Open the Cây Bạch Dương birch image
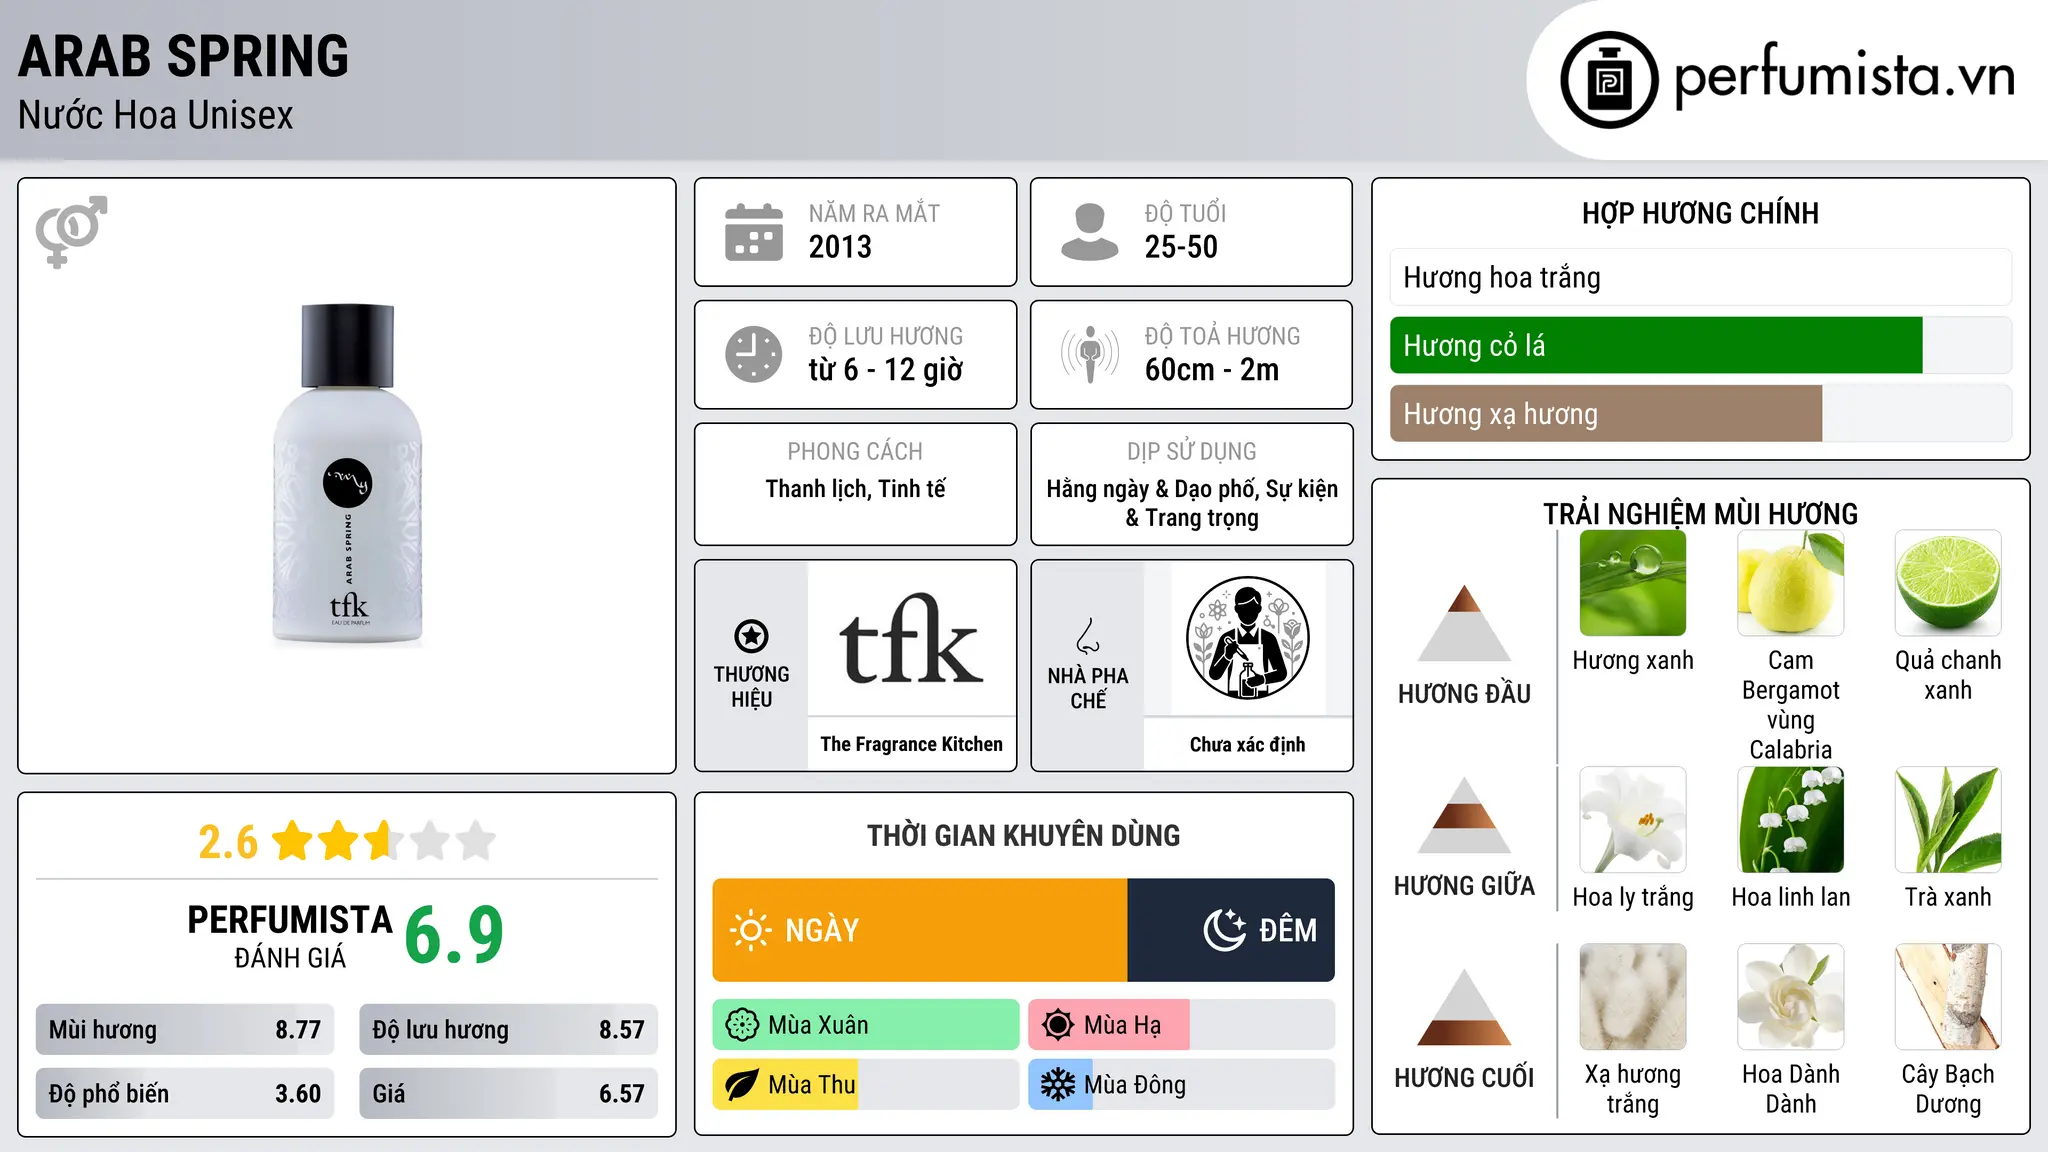Image resolution: width=2048 pixels, height=1152 pixels. (x=1948, y=997)
